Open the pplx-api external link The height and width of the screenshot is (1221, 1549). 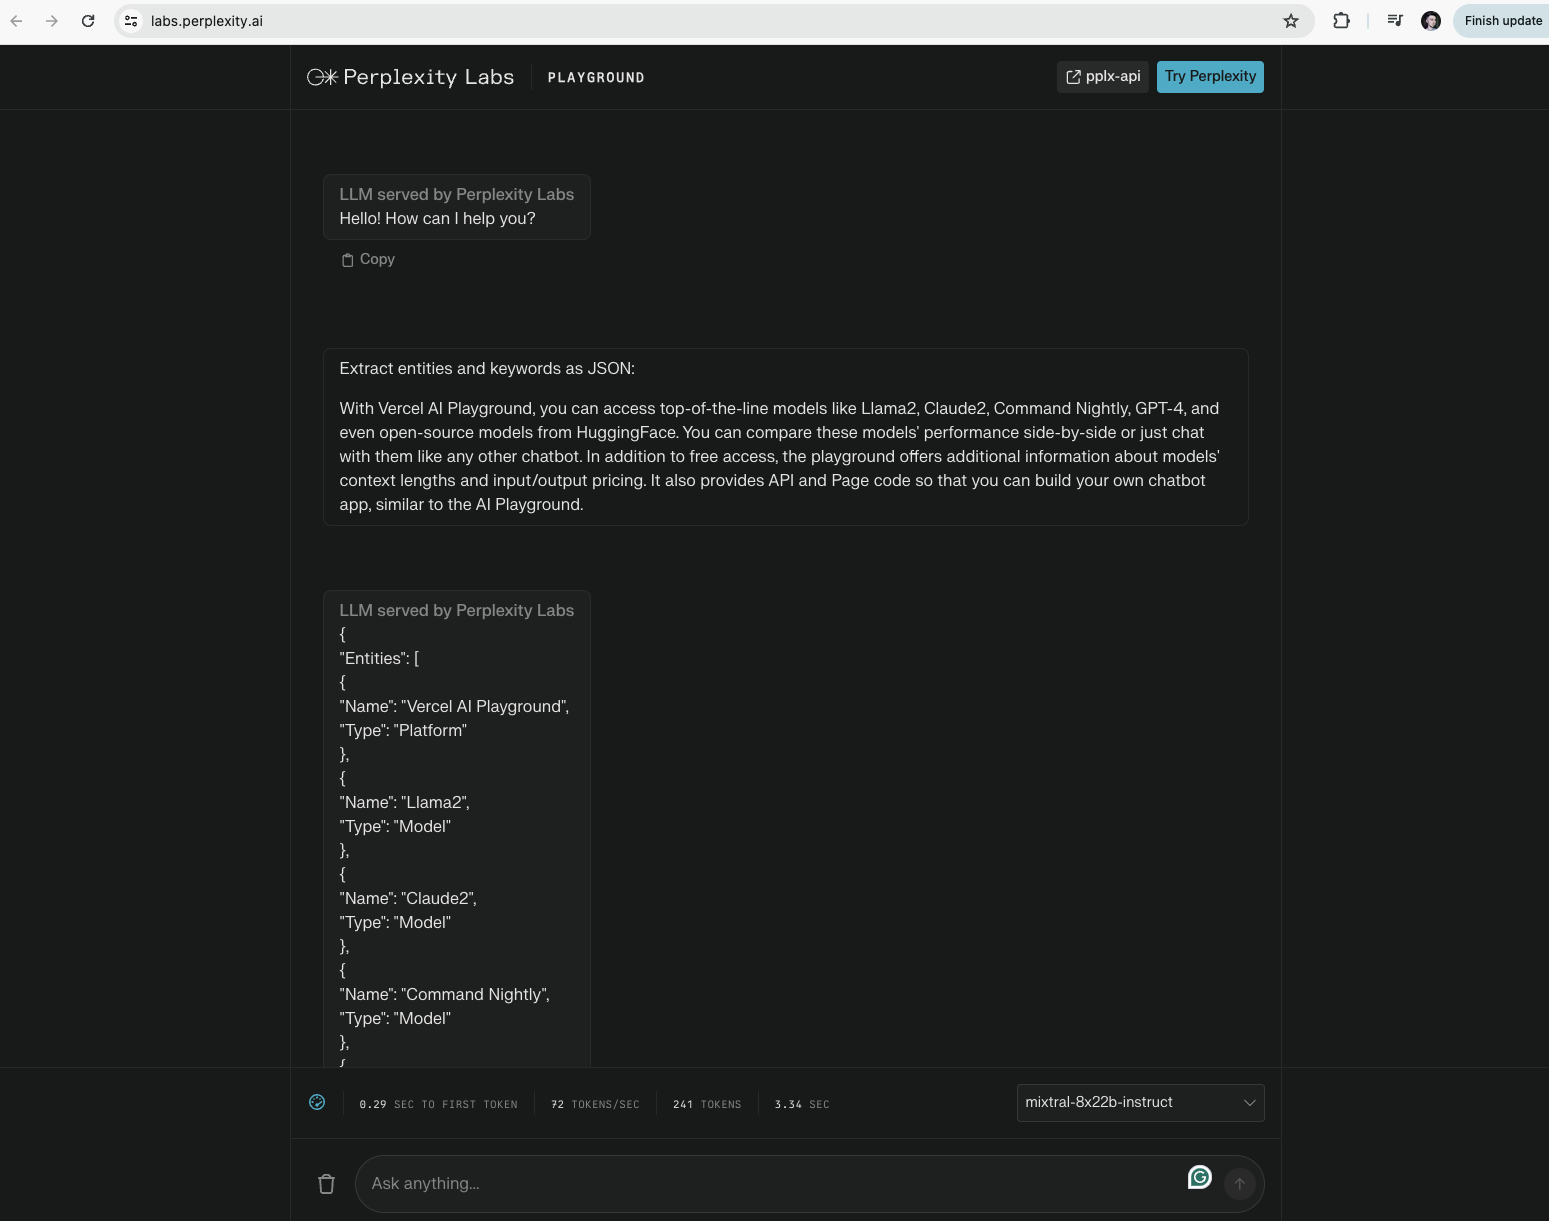(x=1103, y=77)
